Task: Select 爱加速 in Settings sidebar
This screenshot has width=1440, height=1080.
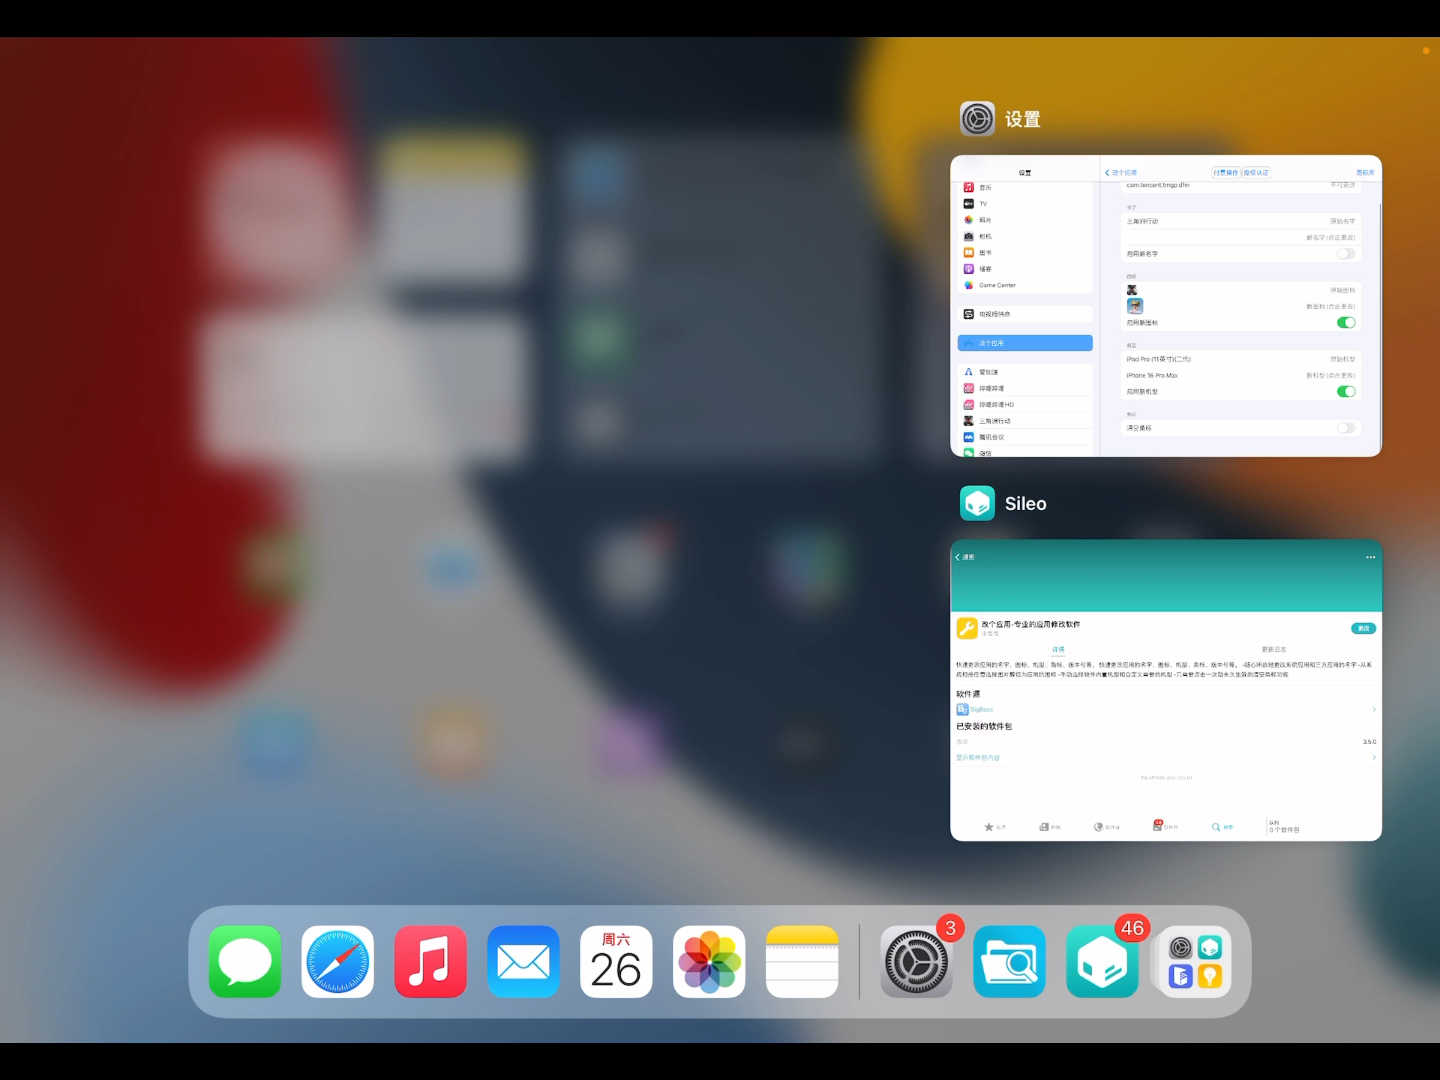Action: [1025, 372]
